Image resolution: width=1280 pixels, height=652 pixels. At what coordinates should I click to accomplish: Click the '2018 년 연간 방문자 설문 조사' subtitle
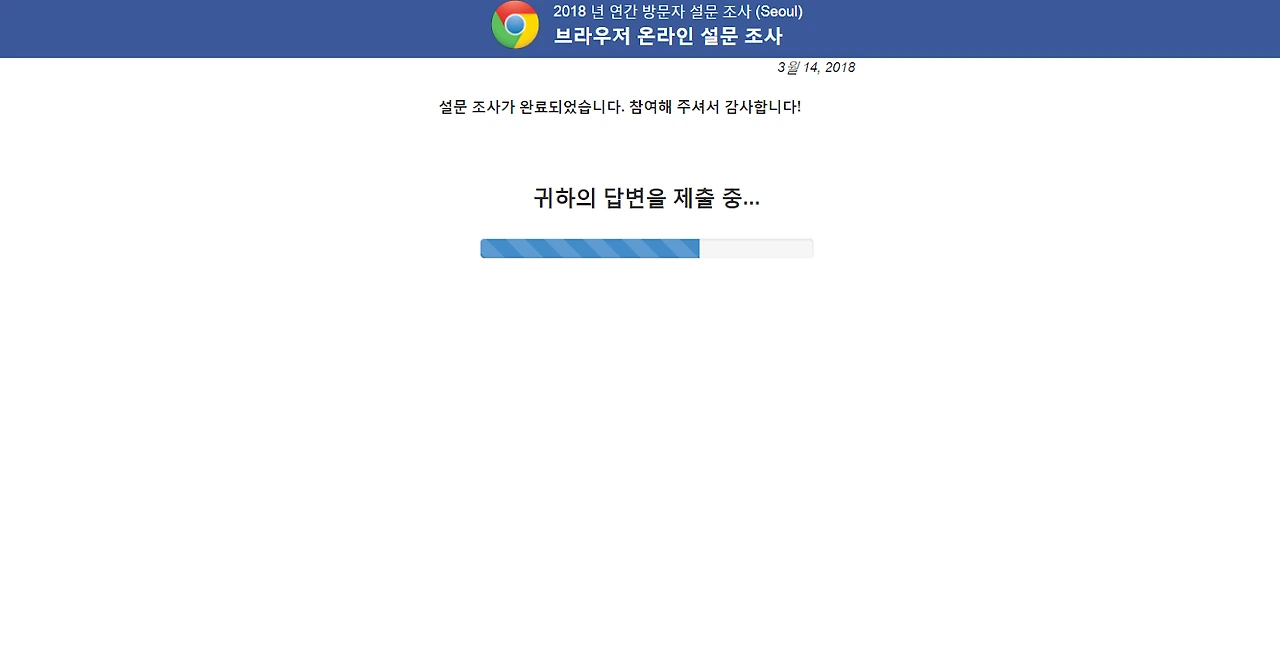point(652,12)
